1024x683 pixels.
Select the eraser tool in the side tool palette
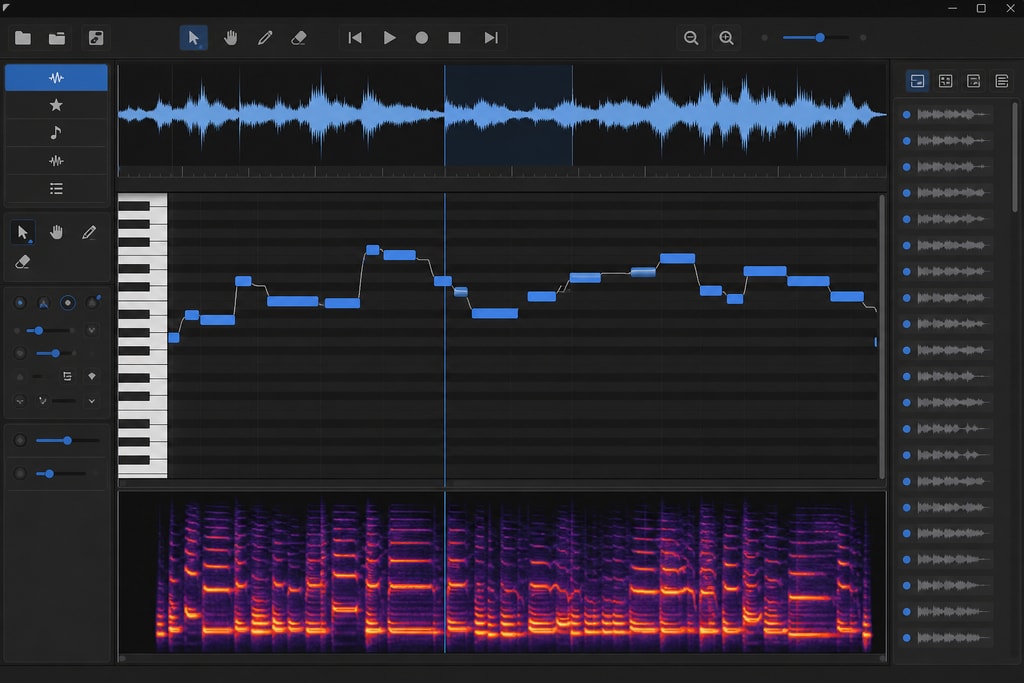coord(23,262)
